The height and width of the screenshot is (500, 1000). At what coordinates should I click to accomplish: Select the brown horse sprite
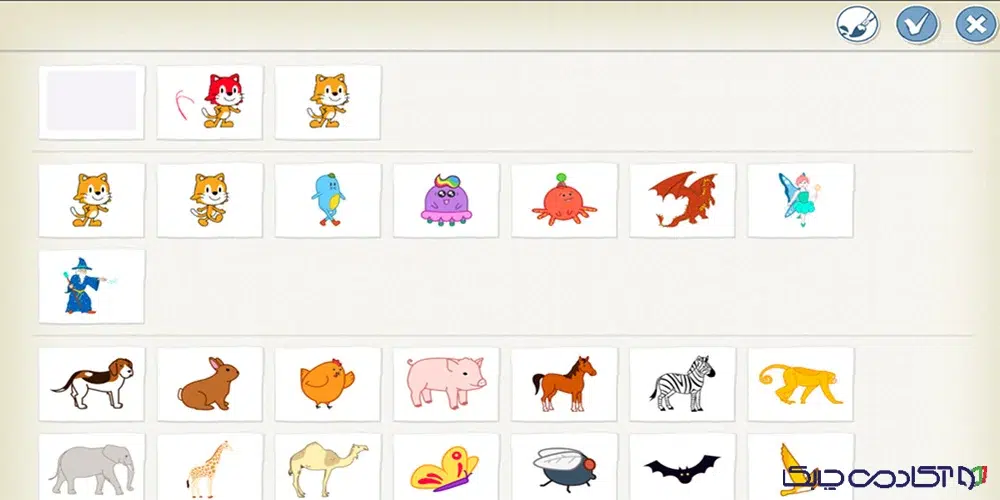click(x=564, y=384)
